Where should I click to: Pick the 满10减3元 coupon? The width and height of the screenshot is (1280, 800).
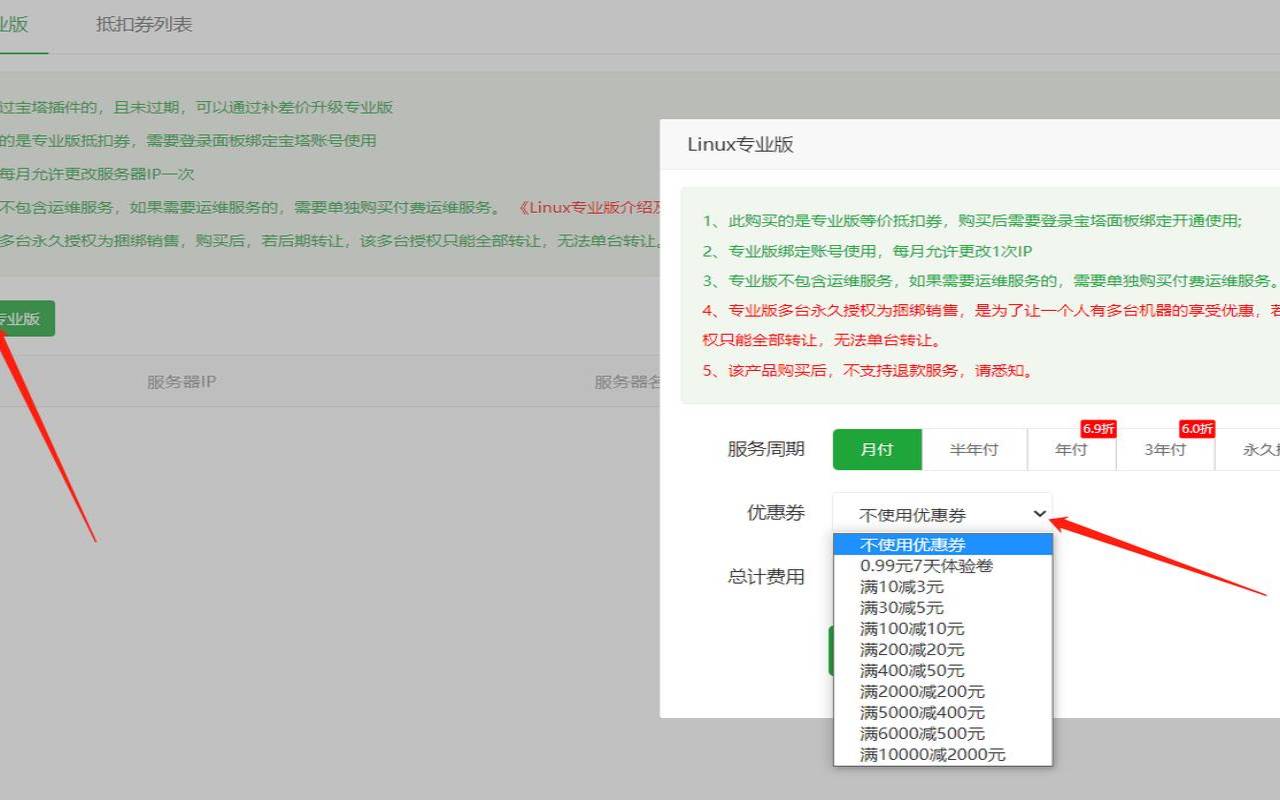tap(943, 586)
